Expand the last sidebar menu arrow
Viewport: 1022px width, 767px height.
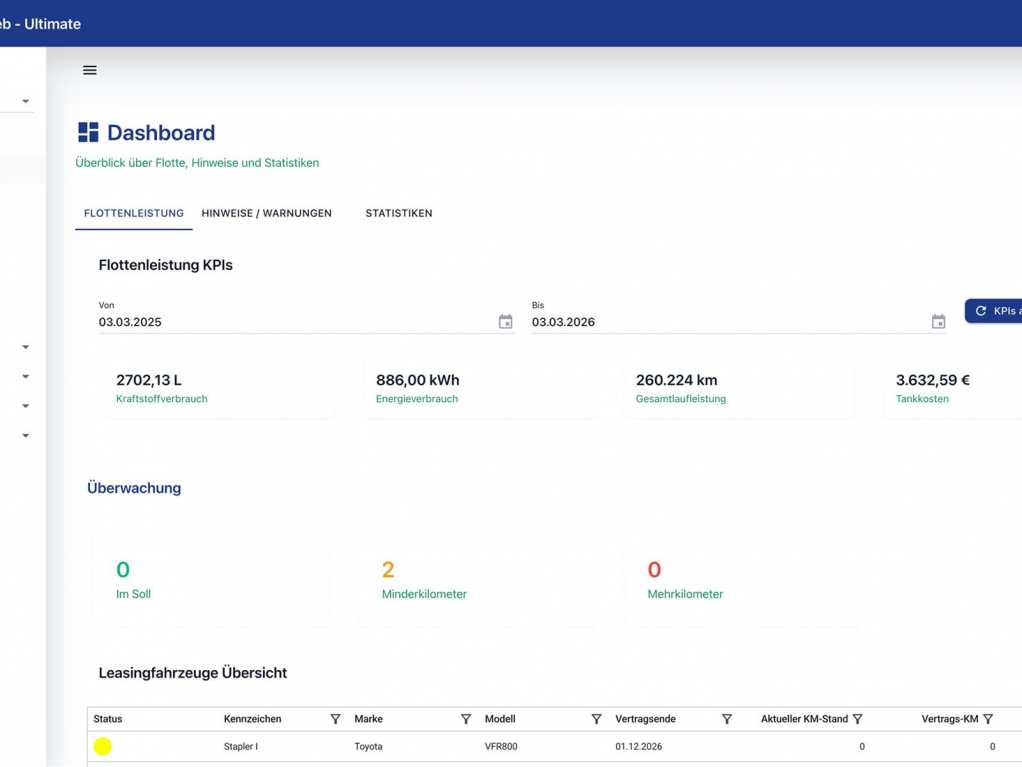coord(26,436)
